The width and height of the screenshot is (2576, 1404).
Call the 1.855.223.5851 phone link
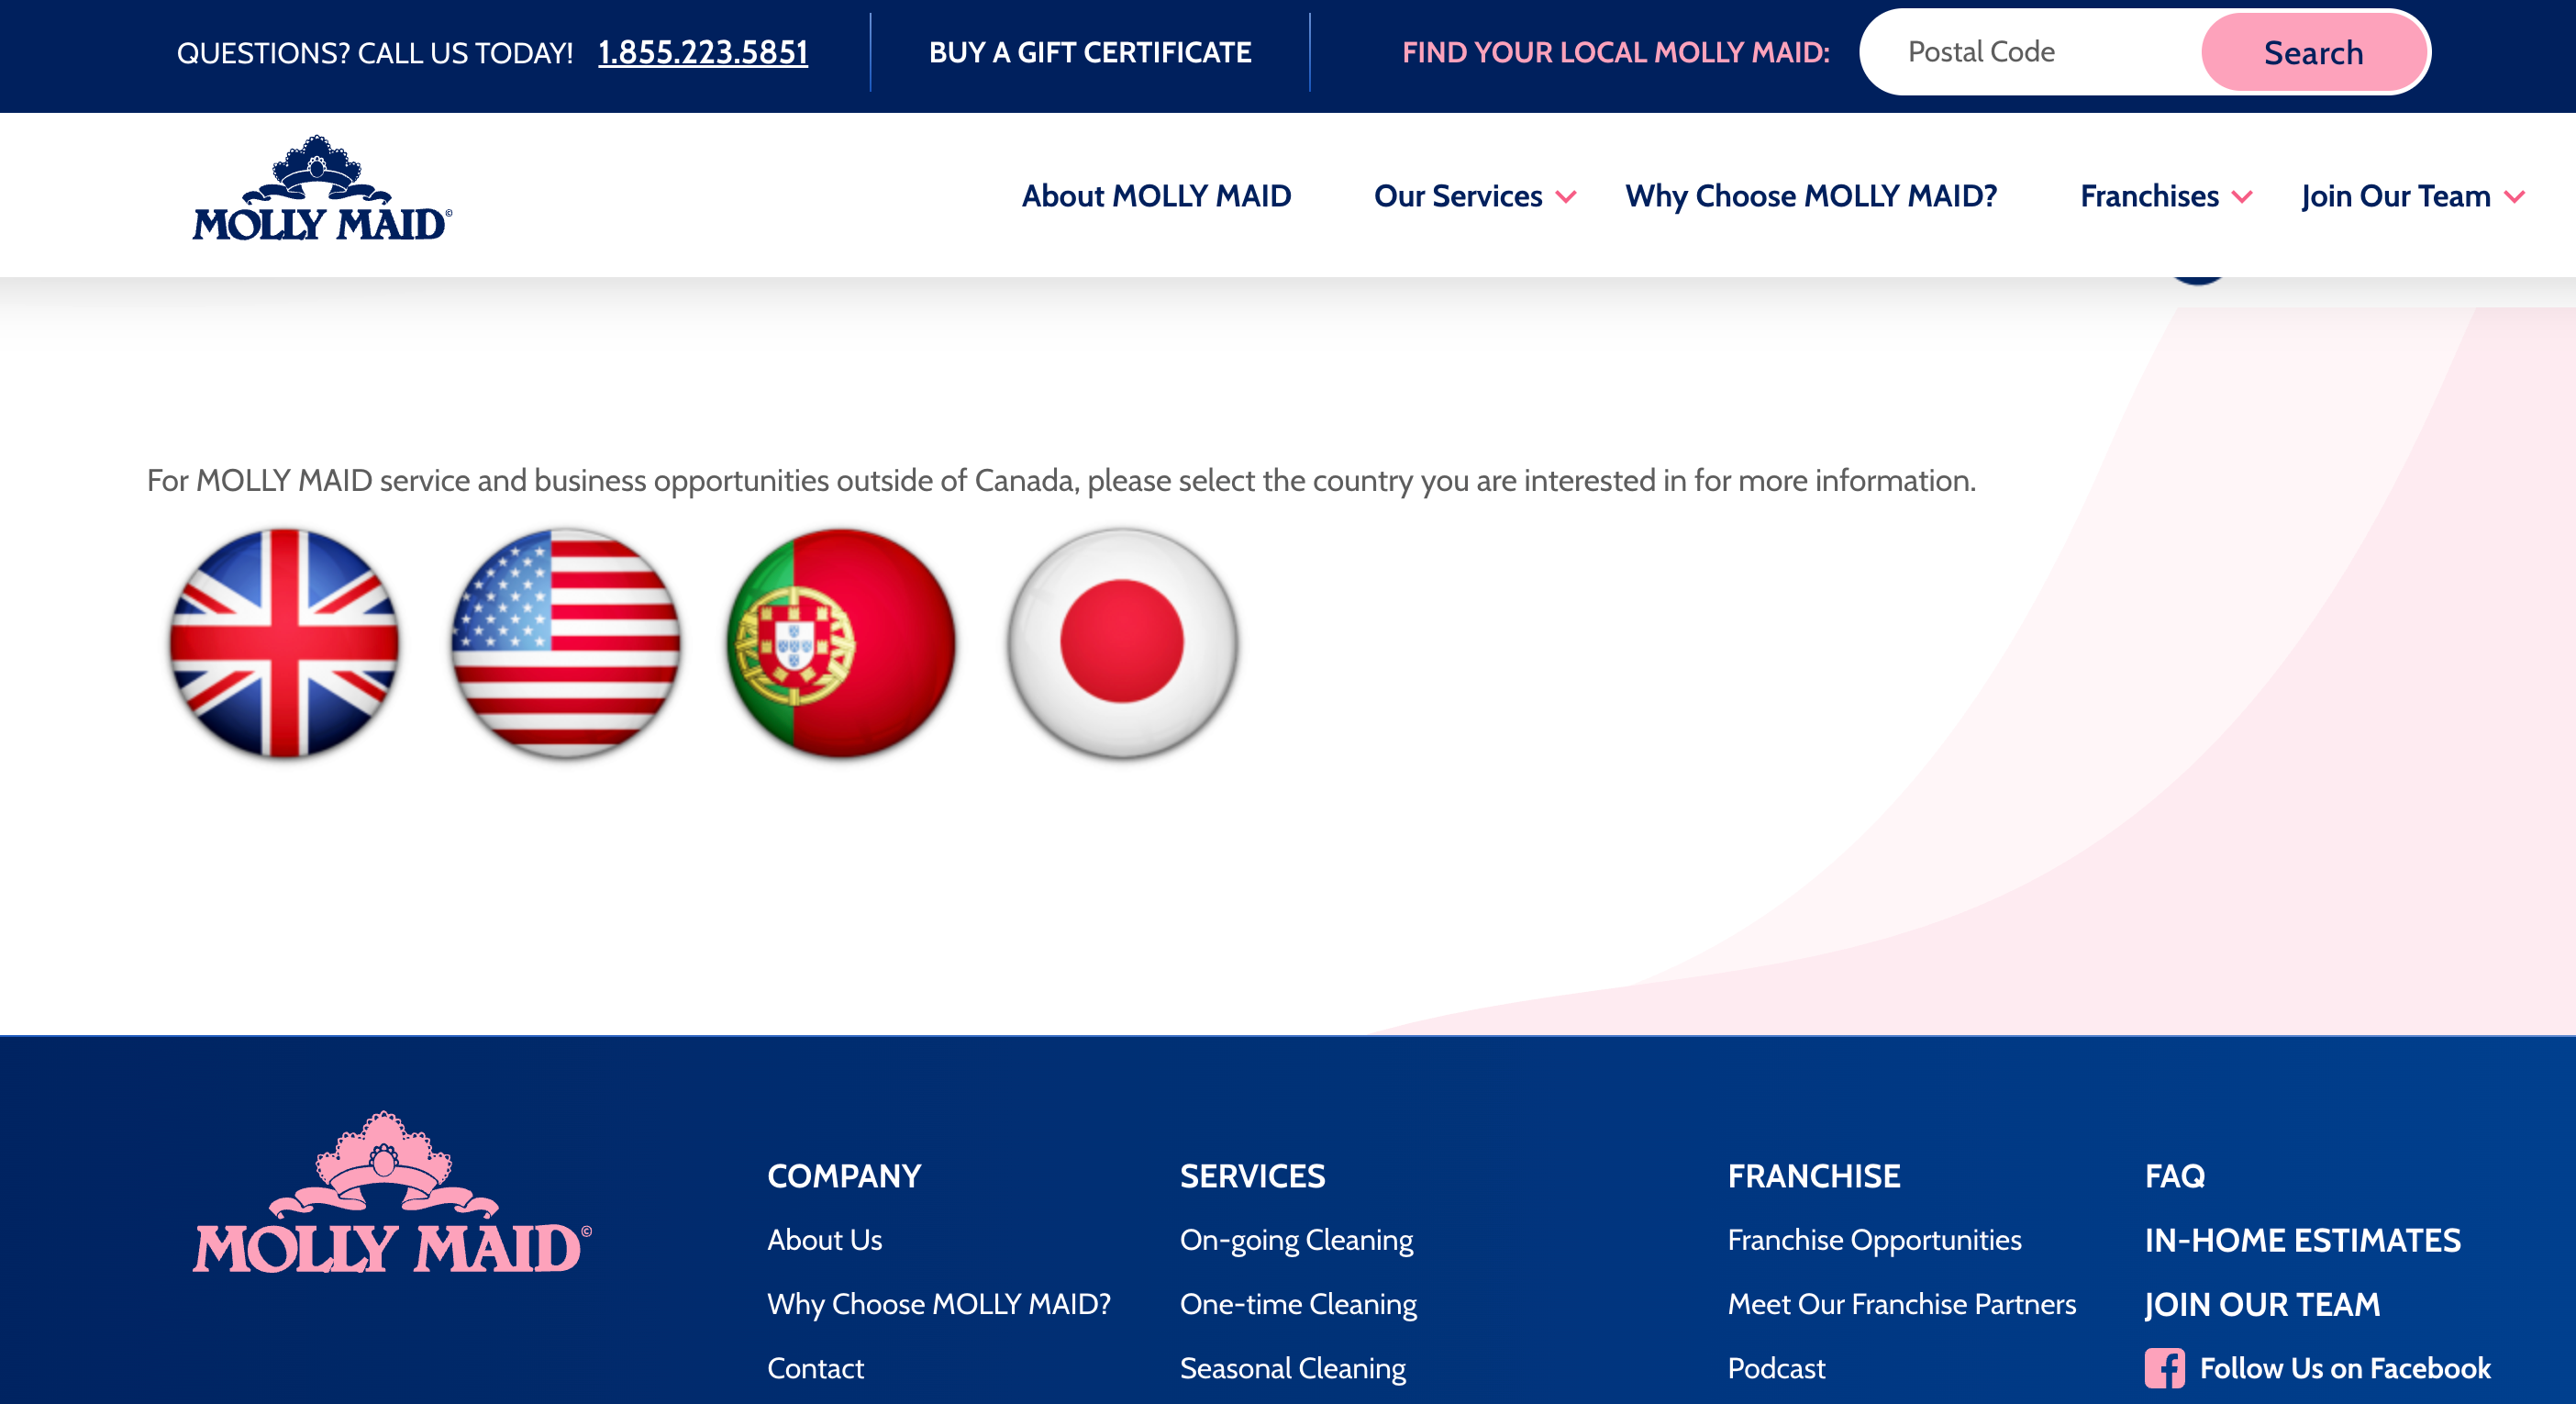coord(702,52)
